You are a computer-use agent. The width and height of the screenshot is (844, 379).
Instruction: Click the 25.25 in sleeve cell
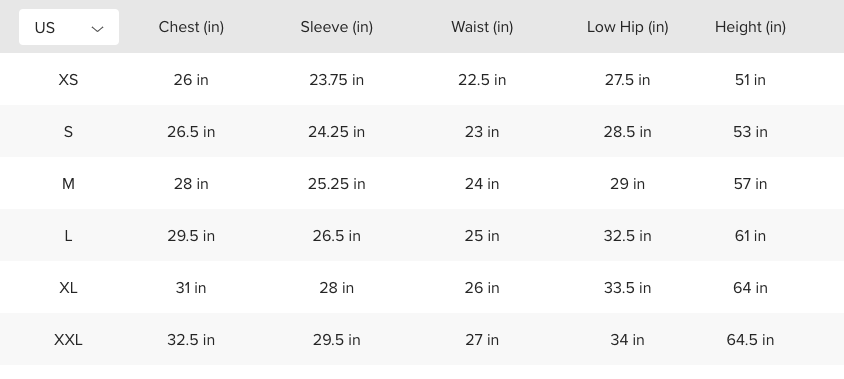336,184
